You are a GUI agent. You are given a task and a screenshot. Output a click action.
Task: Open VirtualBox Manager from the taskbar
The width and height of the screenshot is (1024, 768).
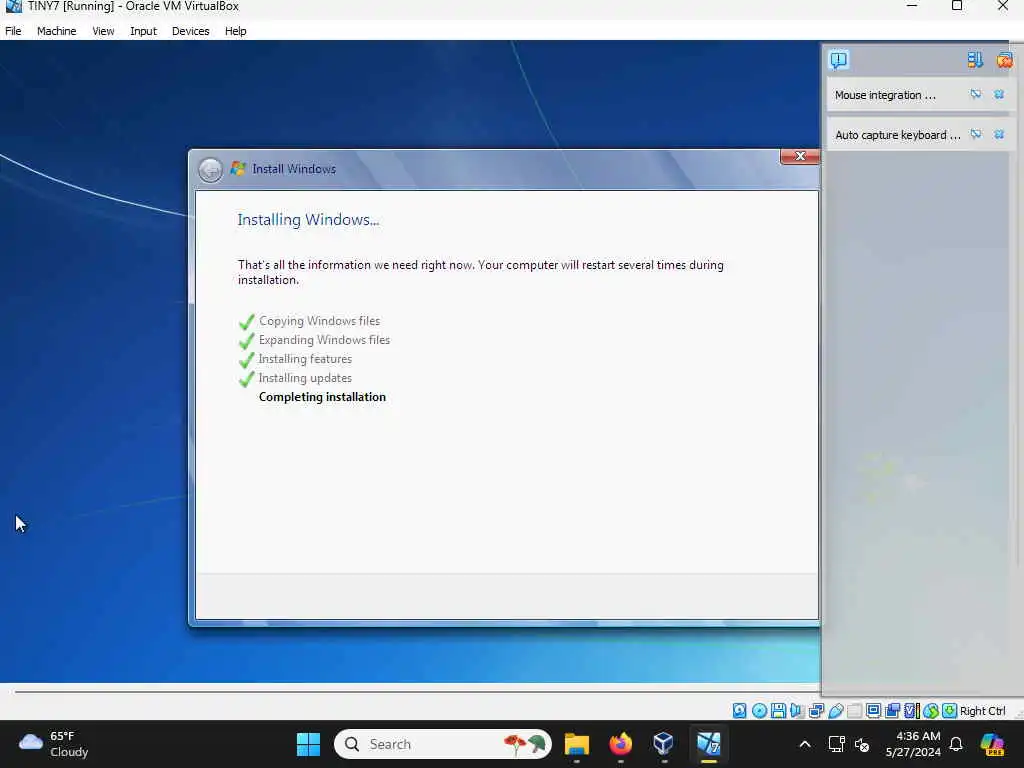tap(664, 744)
